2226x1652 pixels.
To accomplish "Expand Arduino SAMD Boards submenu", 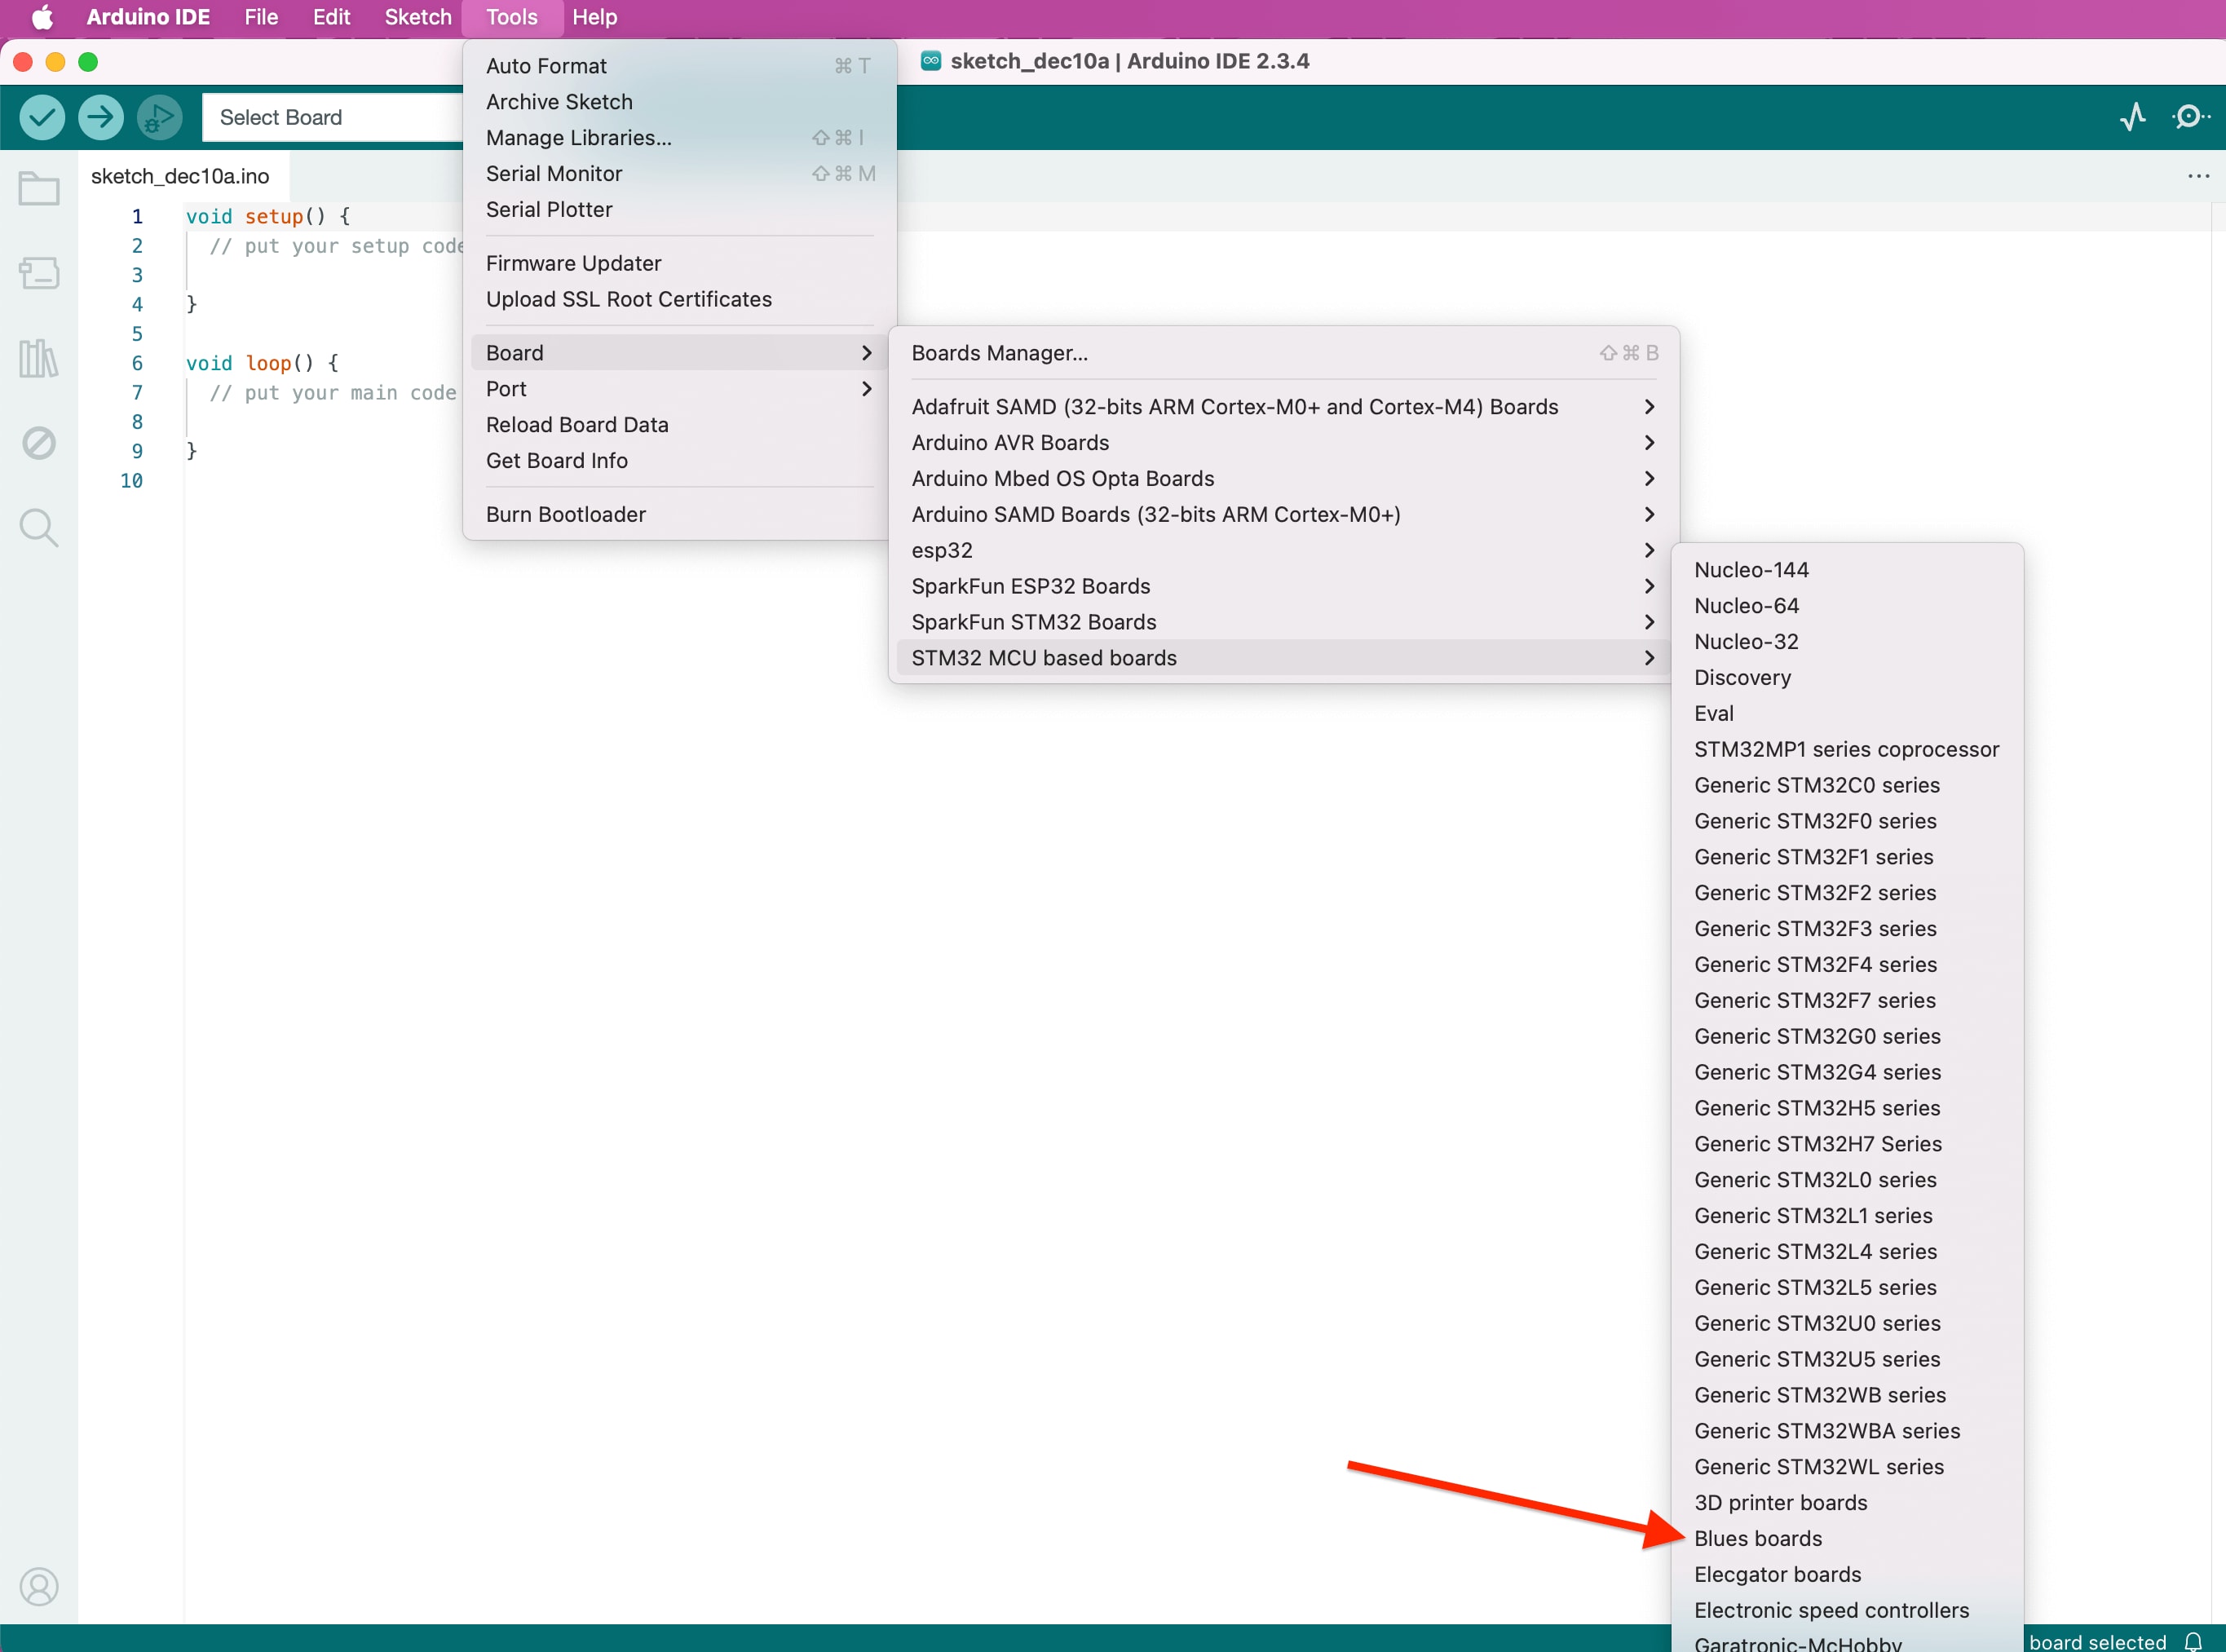I will pos(1283,515).
